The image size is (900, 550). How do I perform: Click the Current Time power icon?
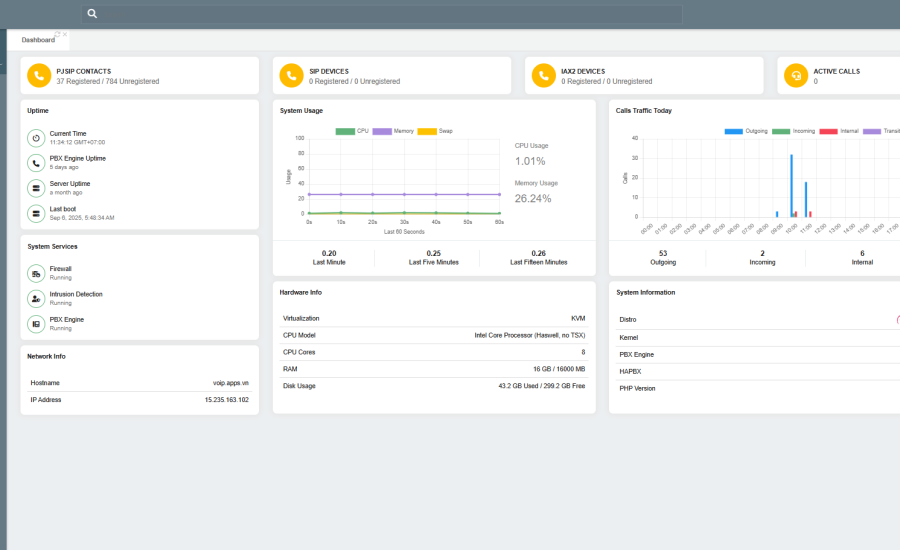(x=36, y=138)
